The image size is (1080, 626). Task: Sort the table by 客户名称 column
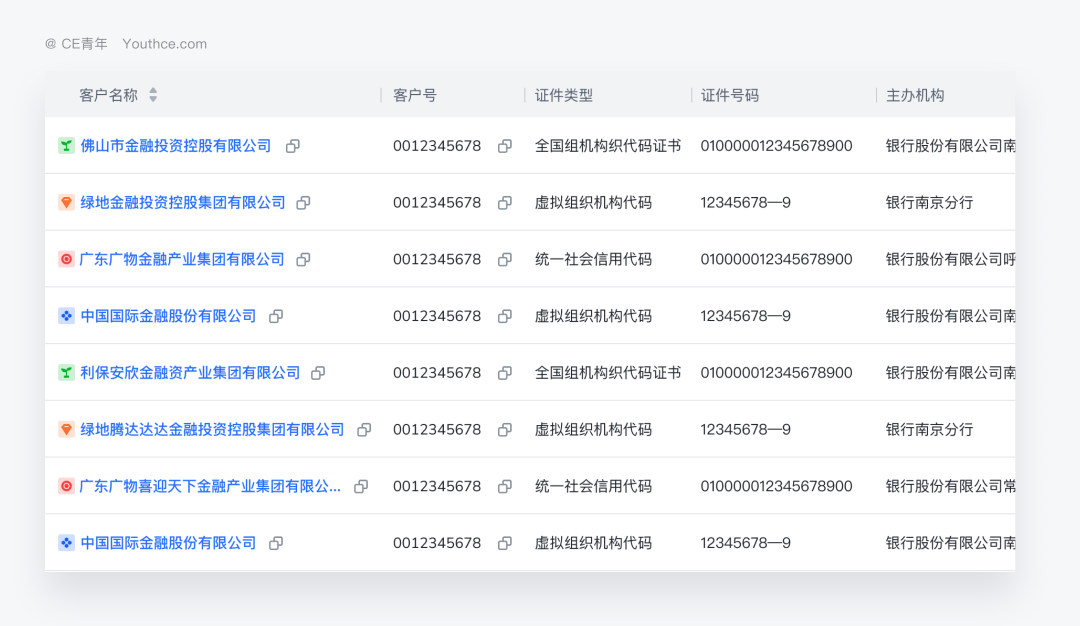pos(153,95)
